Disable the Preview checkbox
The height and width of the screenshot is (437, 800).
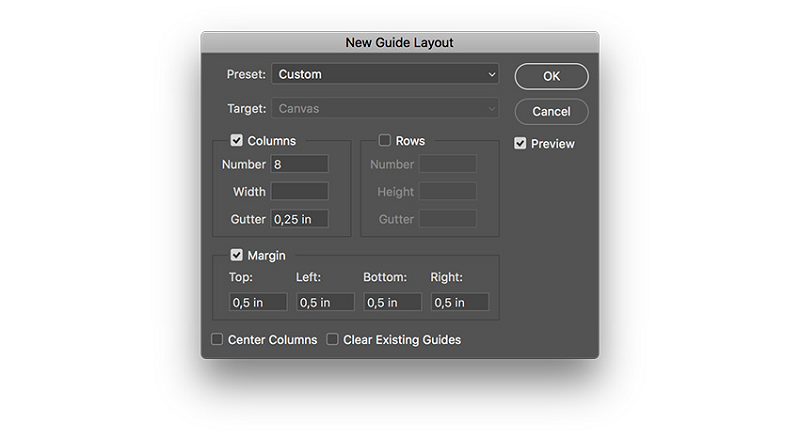pos(520,143)
